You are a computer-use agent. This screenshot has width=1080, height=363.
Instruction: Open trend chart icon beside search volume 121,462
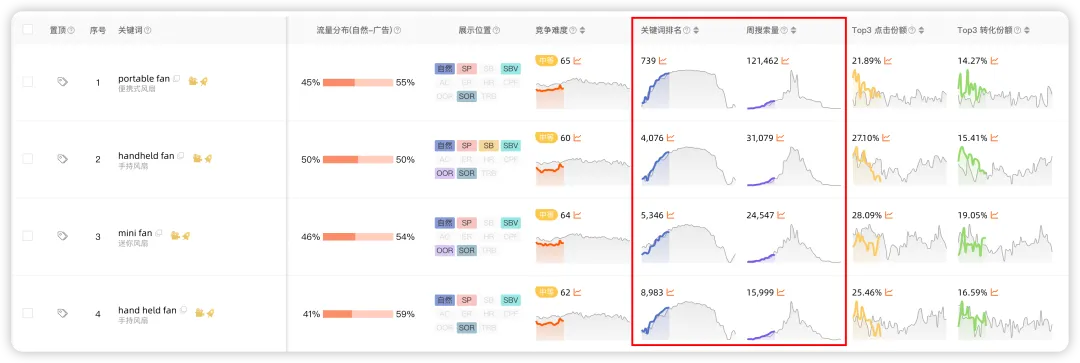[x=785, y=61]
